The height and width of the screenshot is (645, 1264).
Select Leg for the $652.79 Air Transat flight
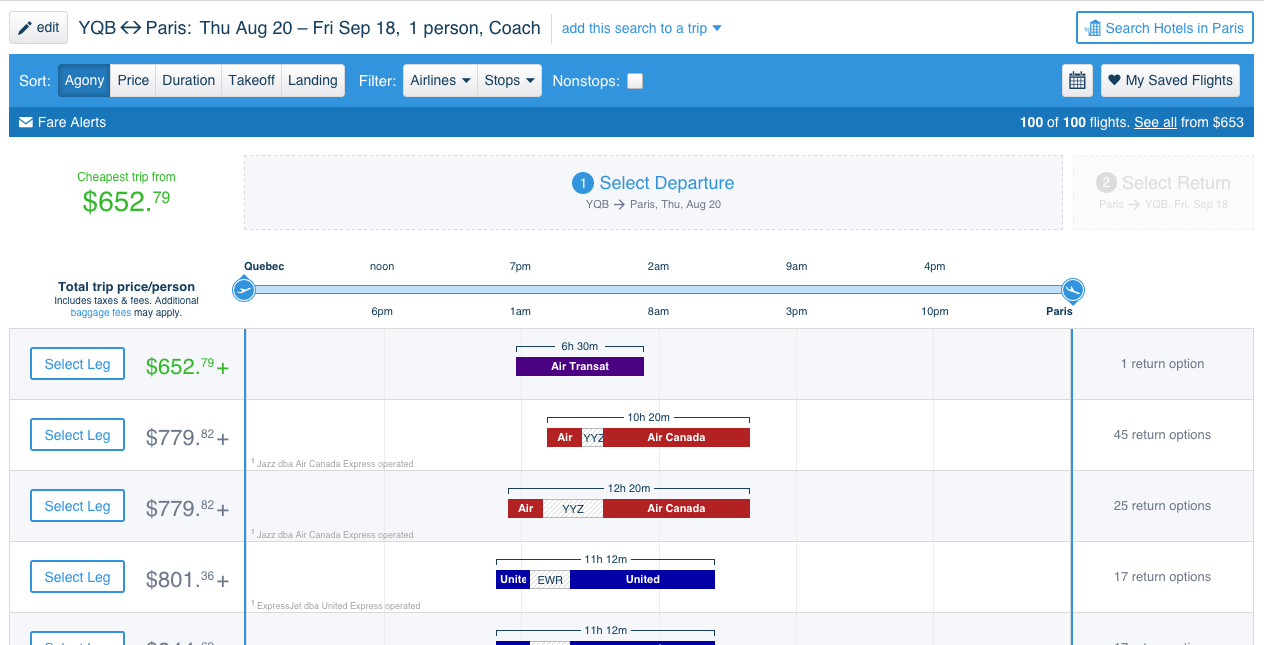pos(78,364)
